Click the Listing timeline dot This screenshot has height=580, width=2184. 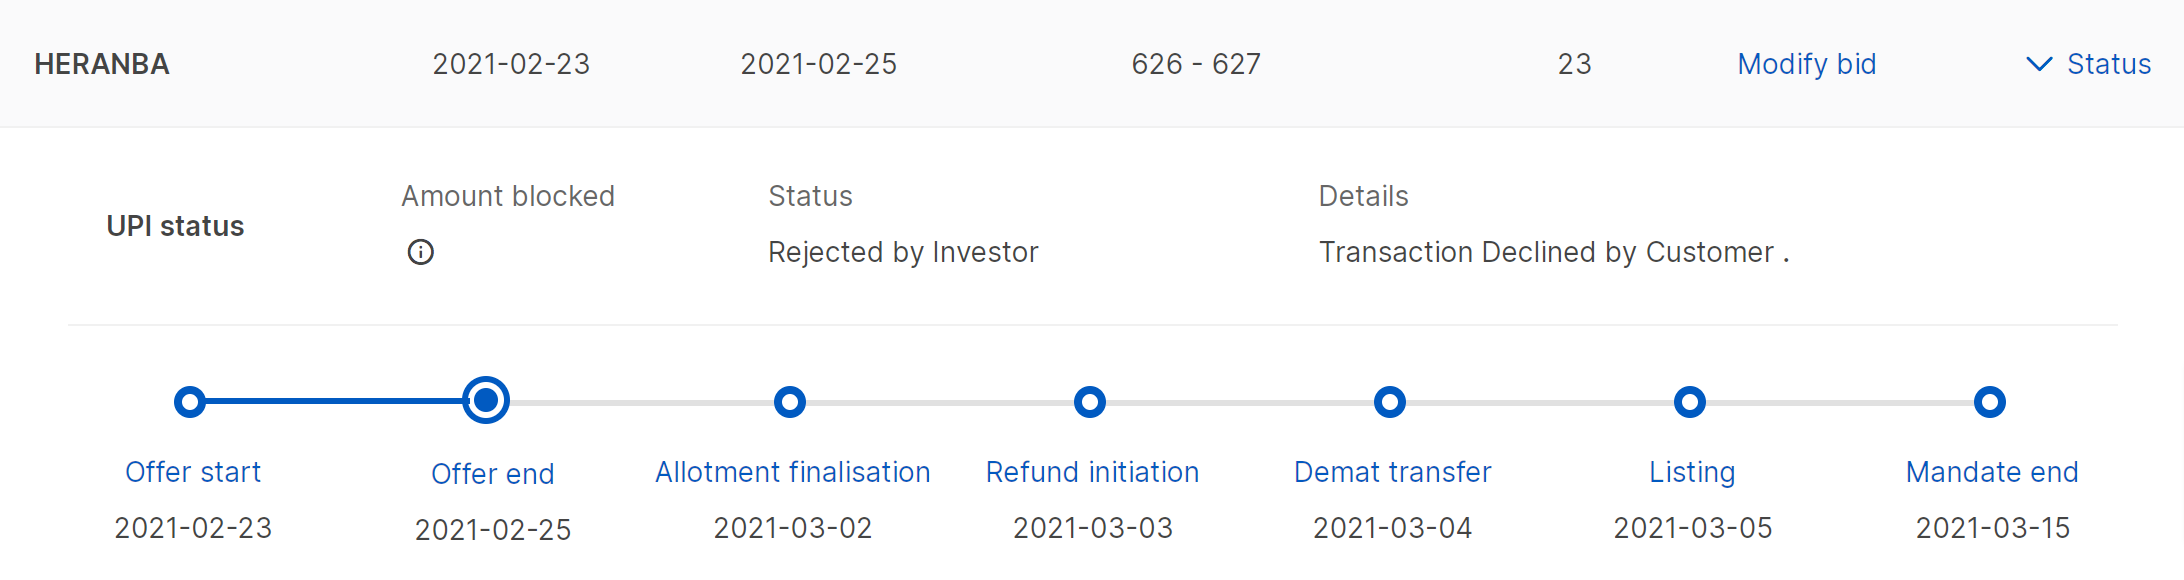pos(1690,402)
